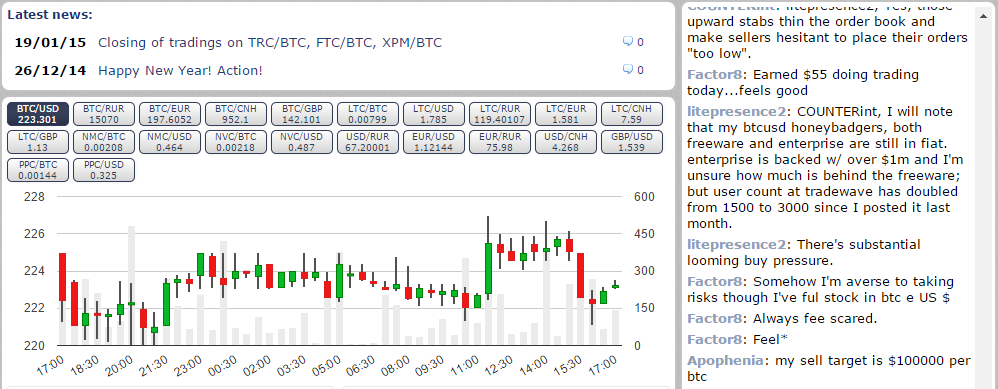Open 'Happy New Year! Action!' news link
998x389 pixels.
point(180,70)
